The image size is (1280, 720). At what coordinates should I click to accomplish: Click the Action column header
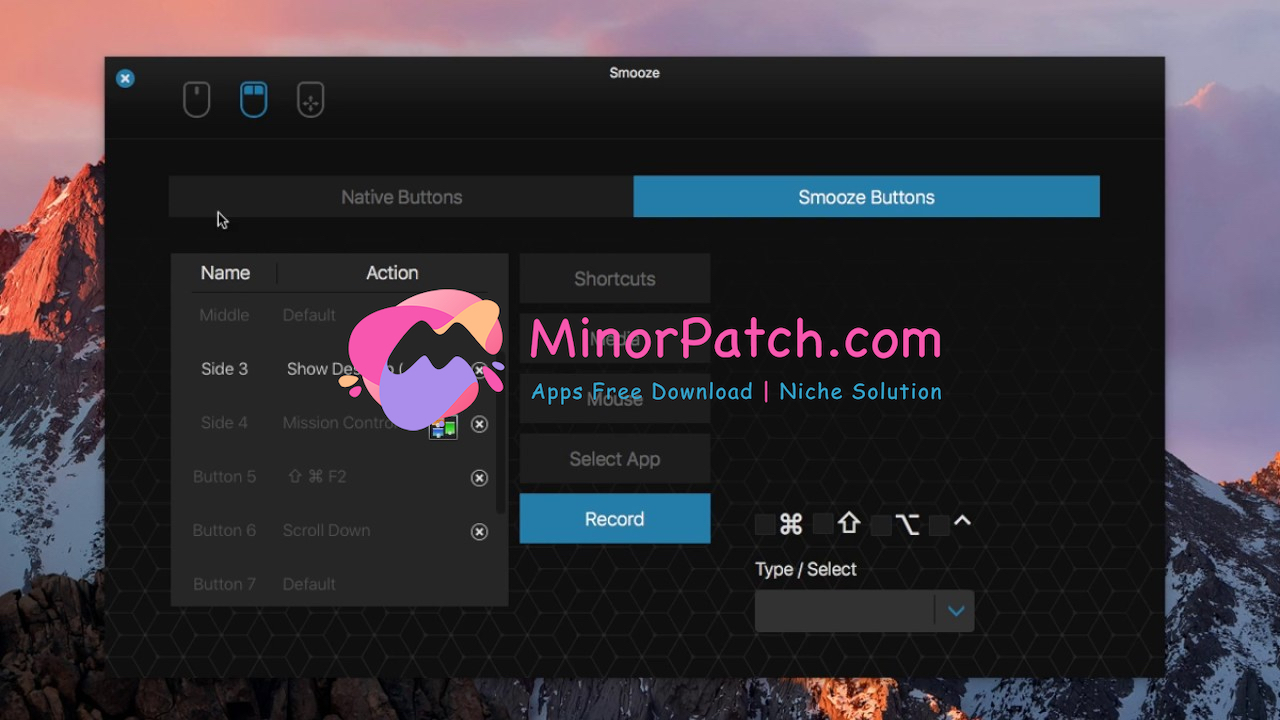point(392,273)
